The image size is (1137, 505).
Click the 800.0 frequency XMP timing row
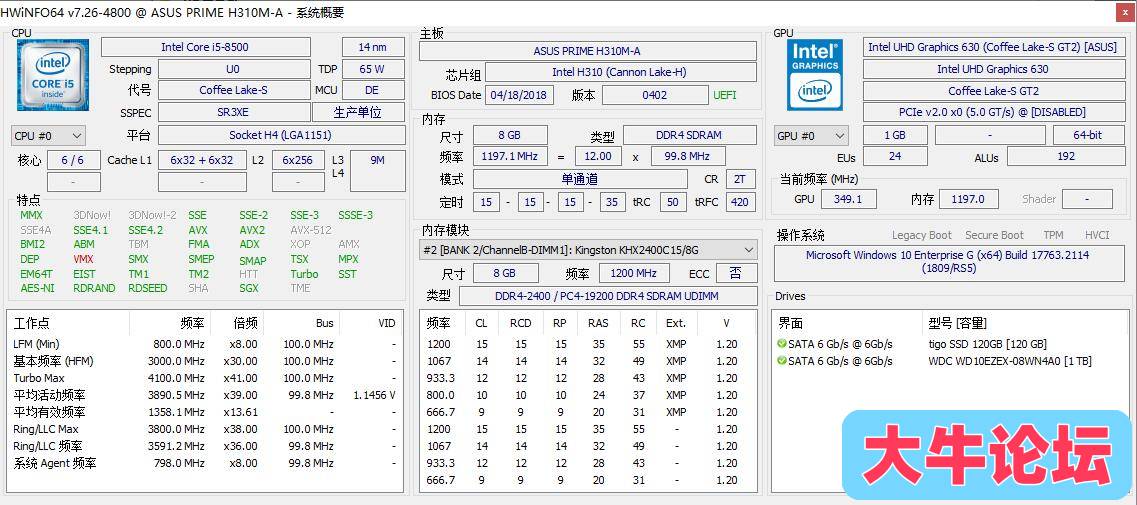(588, 395)
